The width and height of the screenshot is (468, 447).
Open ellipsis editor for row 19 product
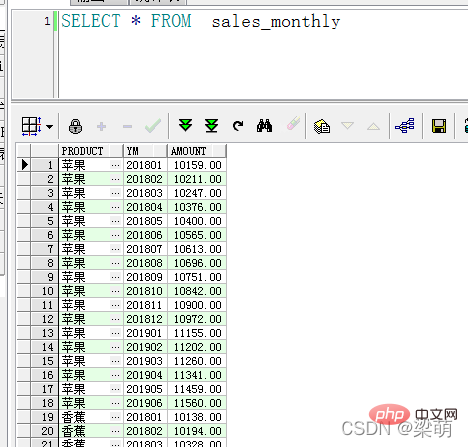(115, 417)
